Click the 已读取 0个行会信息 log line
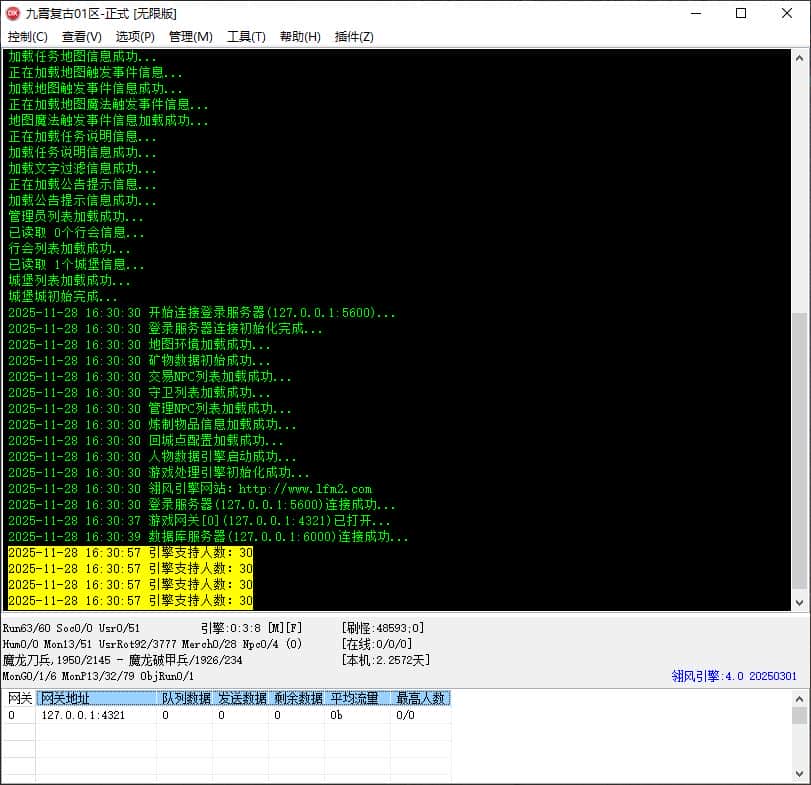Screen dimensions: 811x785 point(76,233)
